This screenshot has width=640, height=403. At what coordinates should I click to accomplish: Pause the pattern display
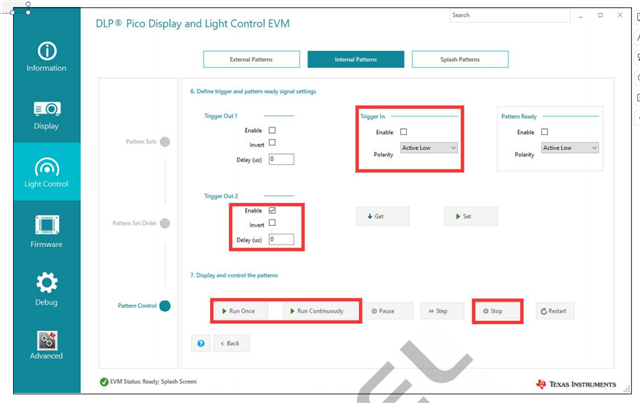(x=388, y=311)
